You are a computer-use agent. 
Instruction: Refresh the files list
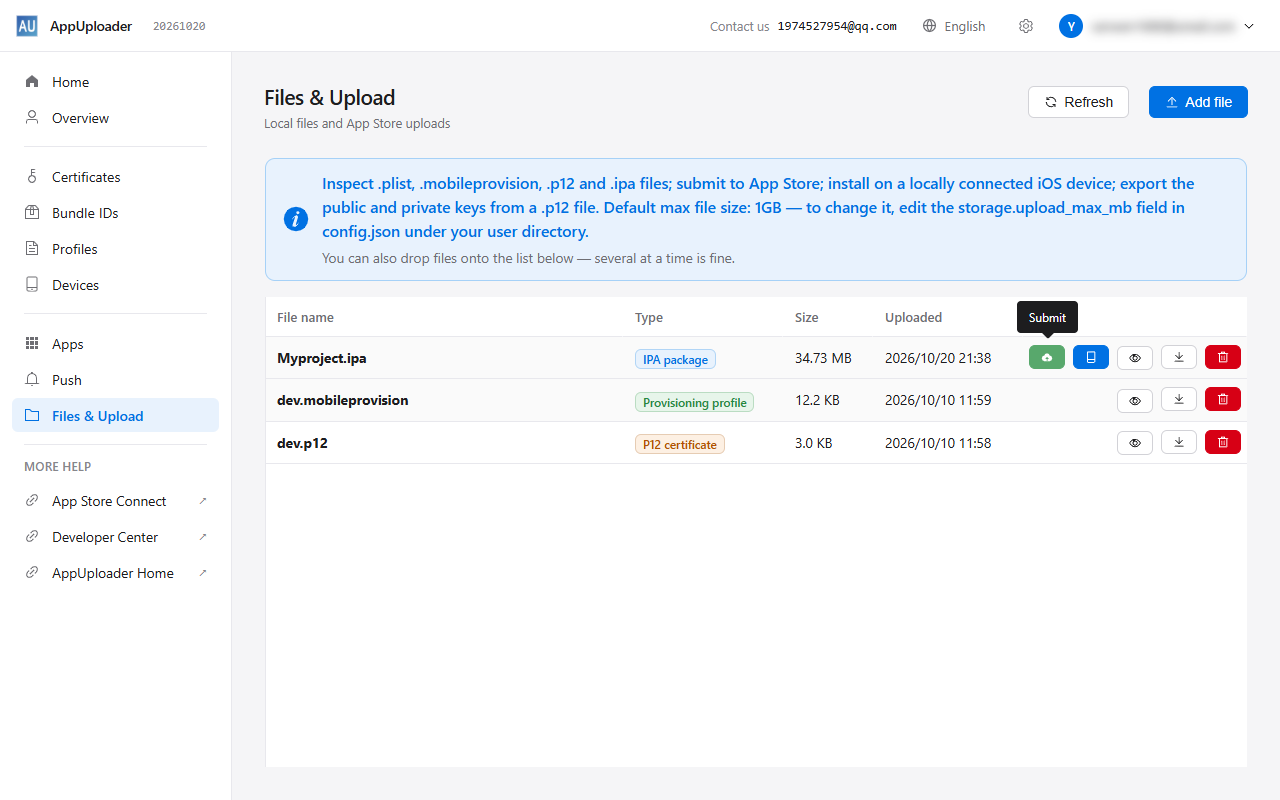coord(1078,102)
